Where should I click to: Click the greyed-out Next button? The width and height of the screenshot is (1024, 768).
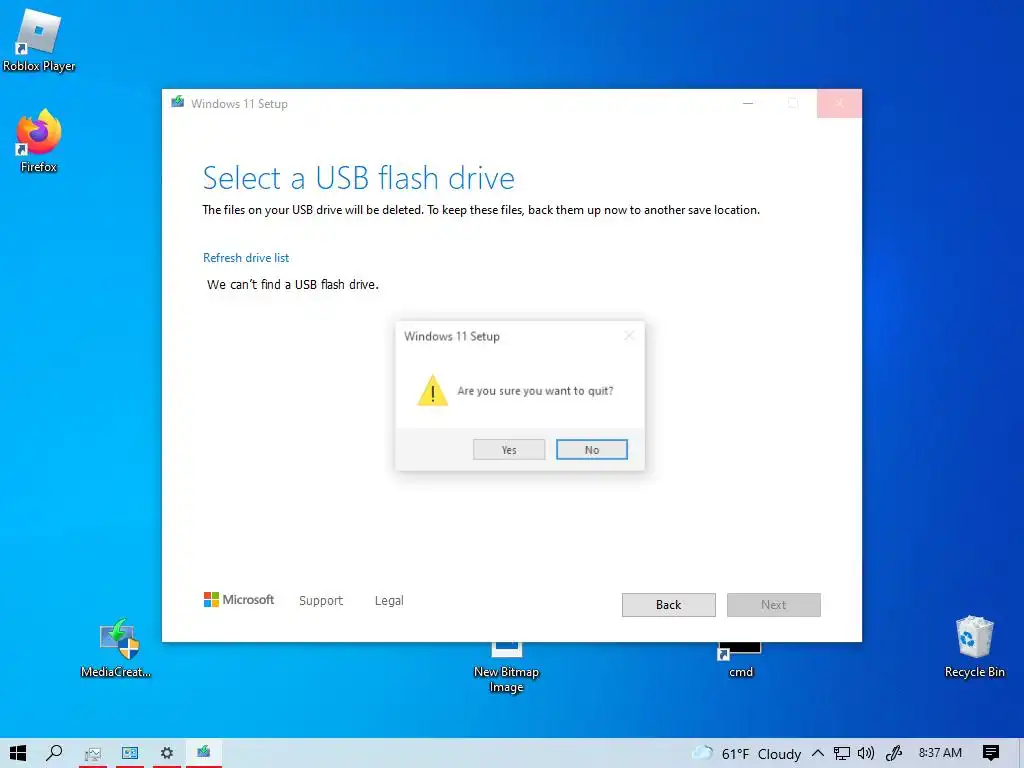773,605
